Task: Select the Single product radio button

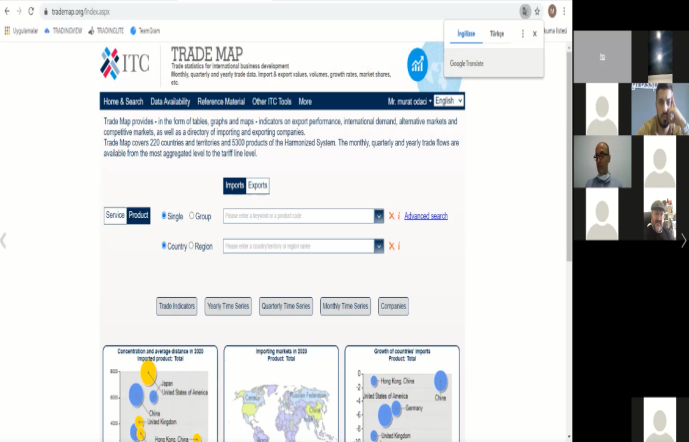Action: point(163,215)
